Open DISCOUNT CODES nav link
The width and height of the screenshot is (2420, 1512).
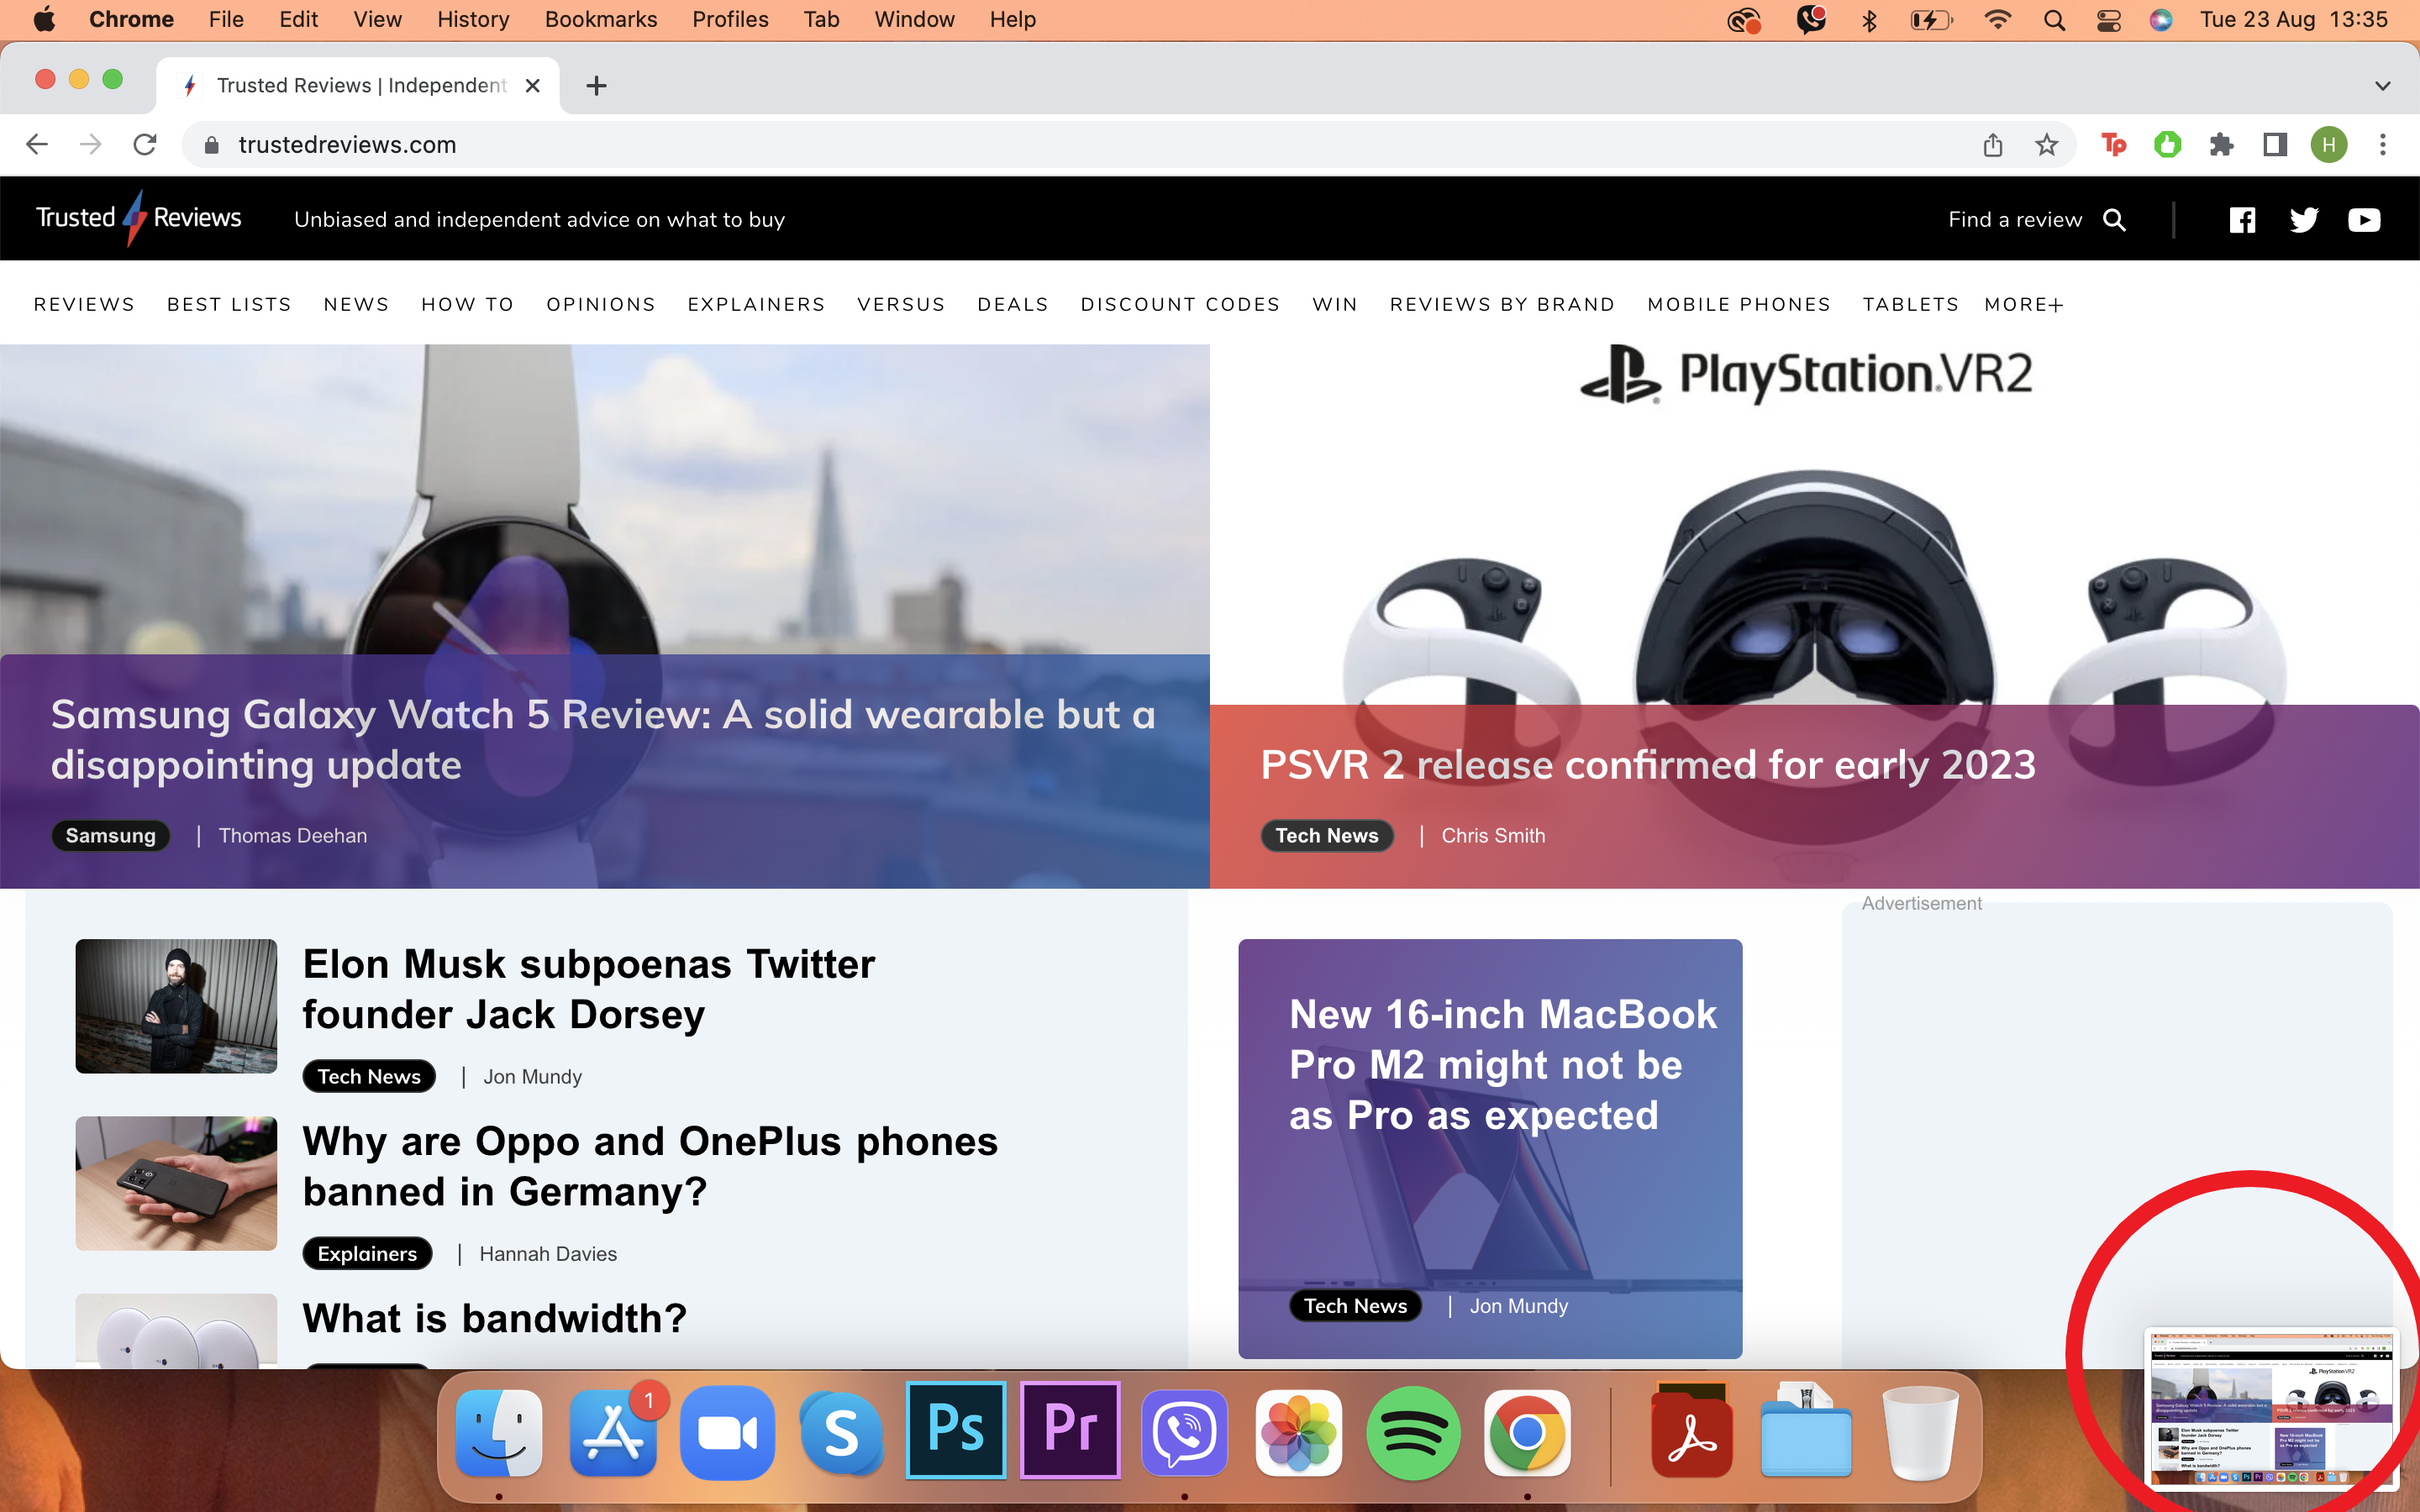pos(1180,305)
